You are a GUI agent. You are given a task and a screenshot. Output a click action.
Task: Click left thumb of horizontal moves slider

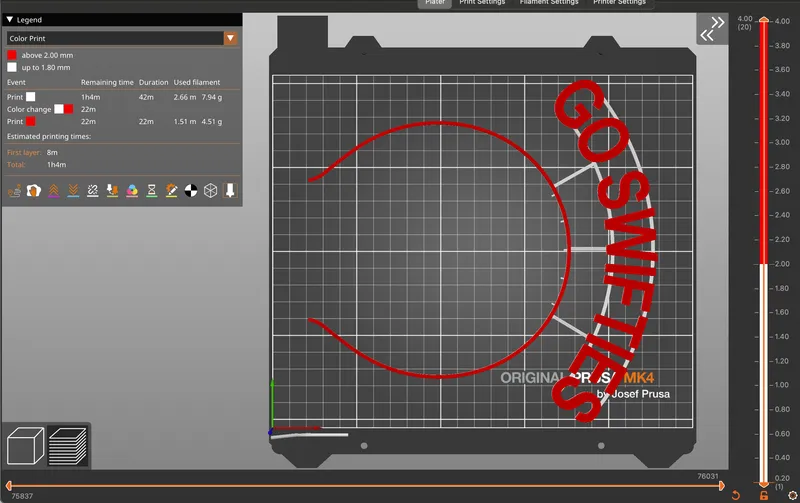[x=9, y=486]
